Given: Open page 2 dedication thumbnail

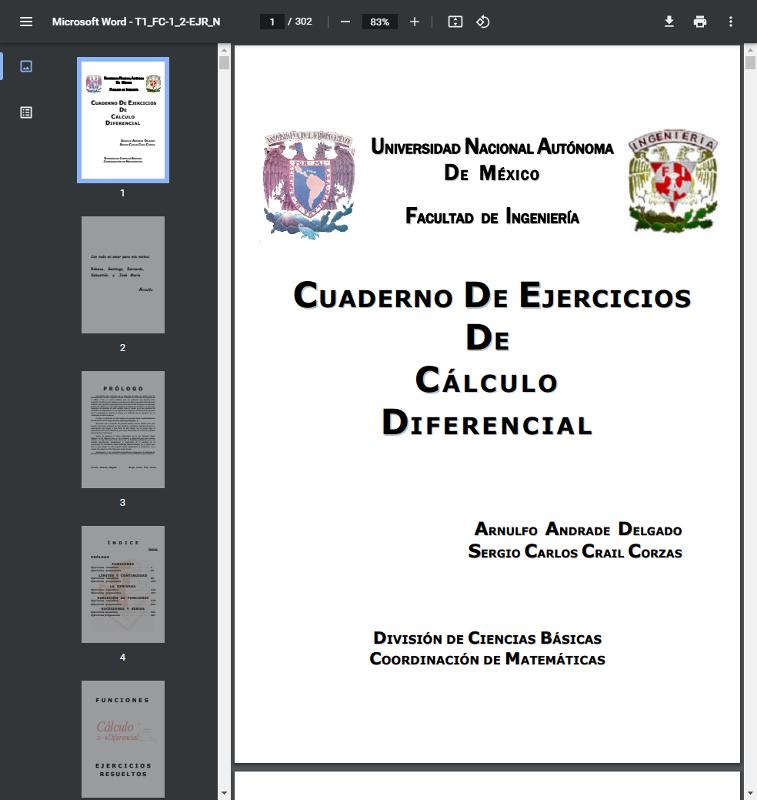Looking at the screenshot, I should tap(123, 274).
